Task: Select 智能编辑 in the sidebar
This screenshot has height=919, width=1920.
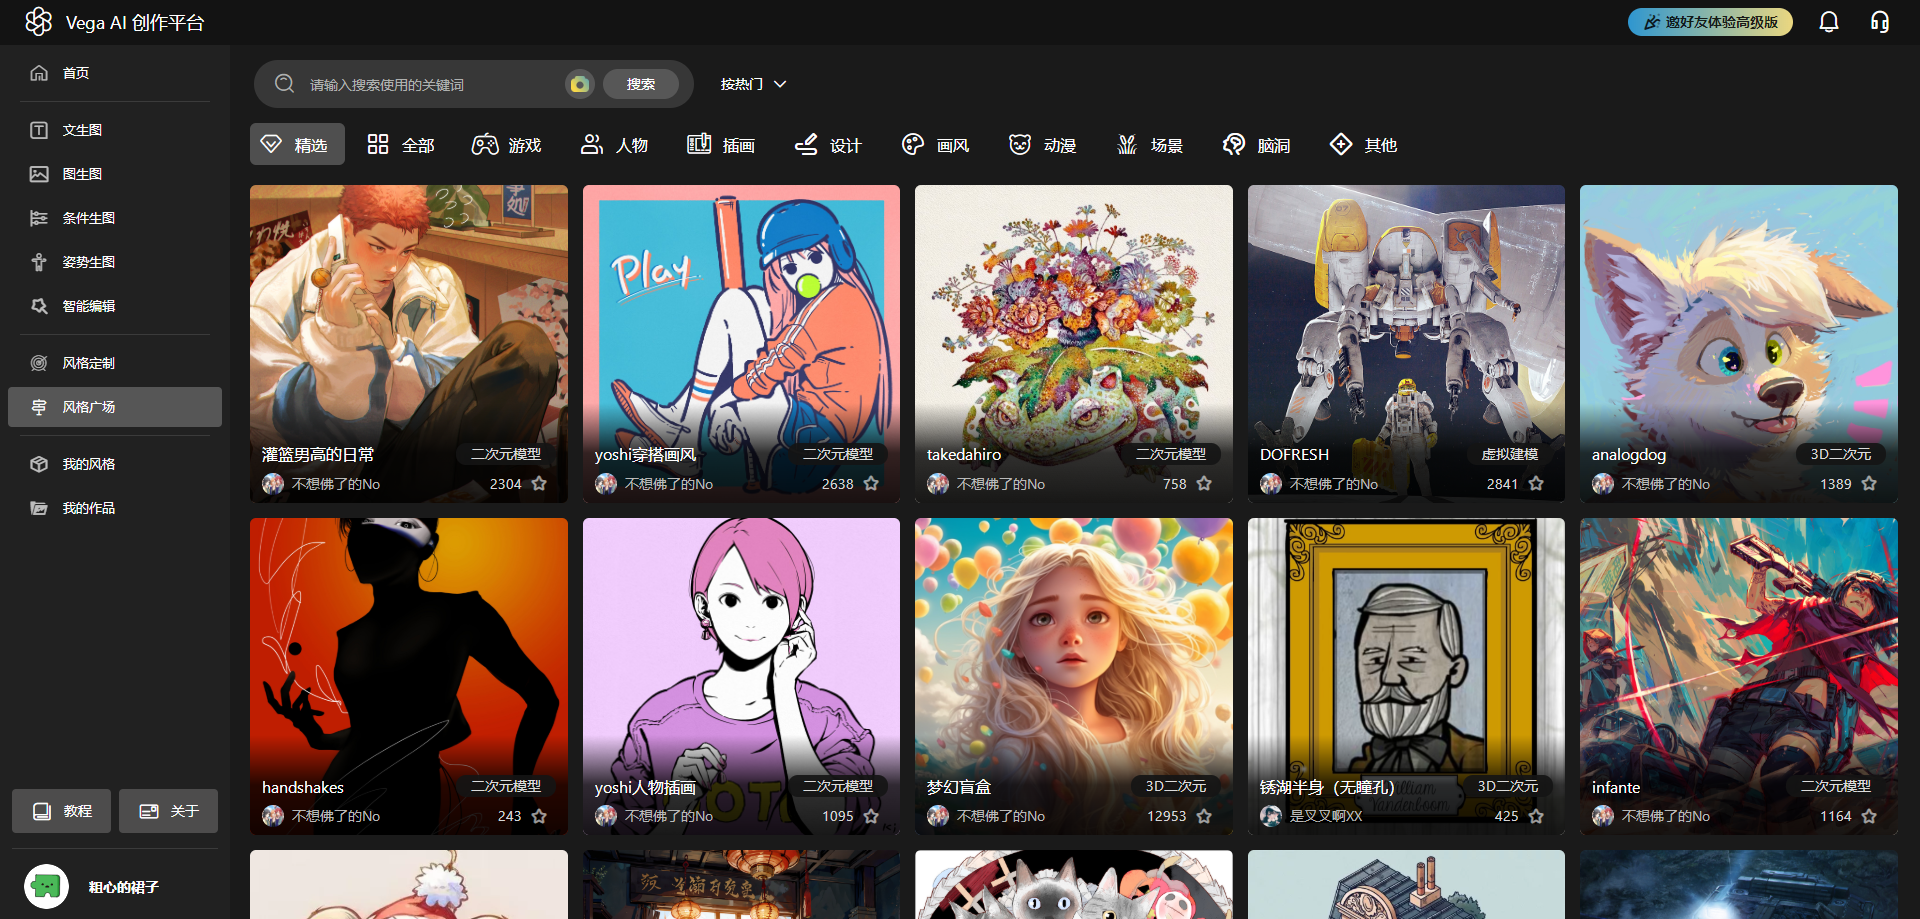Action: (115, 306)
